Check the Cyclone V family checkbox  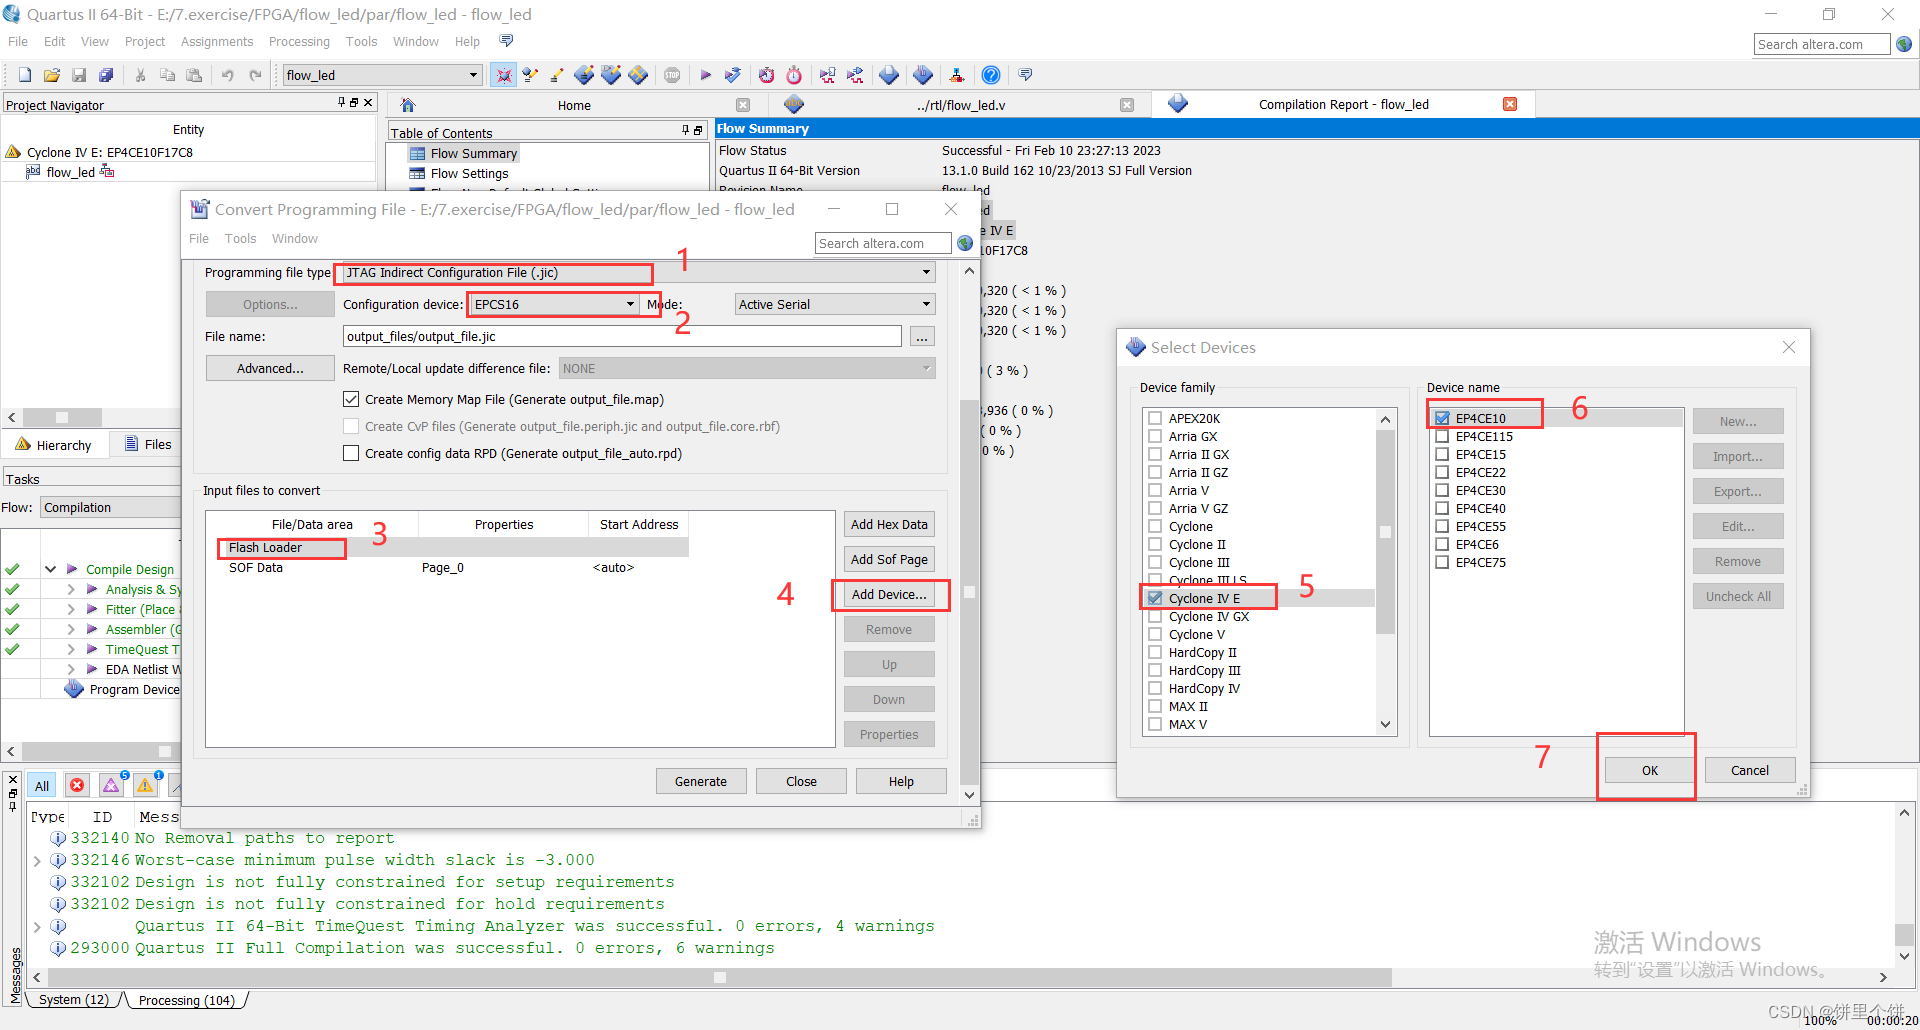(x=1155, y=634)
